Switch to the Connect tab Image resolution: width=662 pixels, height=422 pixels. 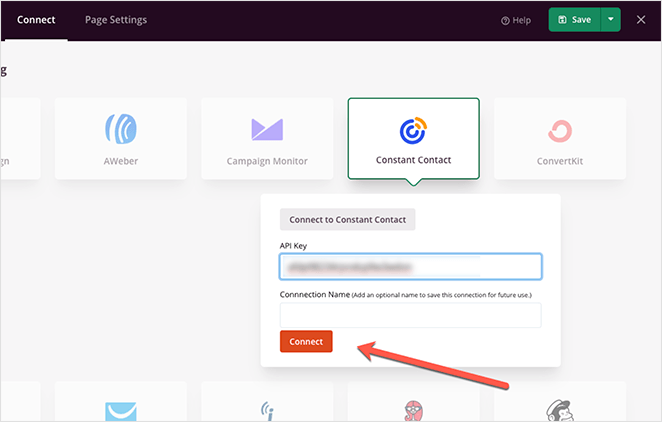(x=36, y=20)
